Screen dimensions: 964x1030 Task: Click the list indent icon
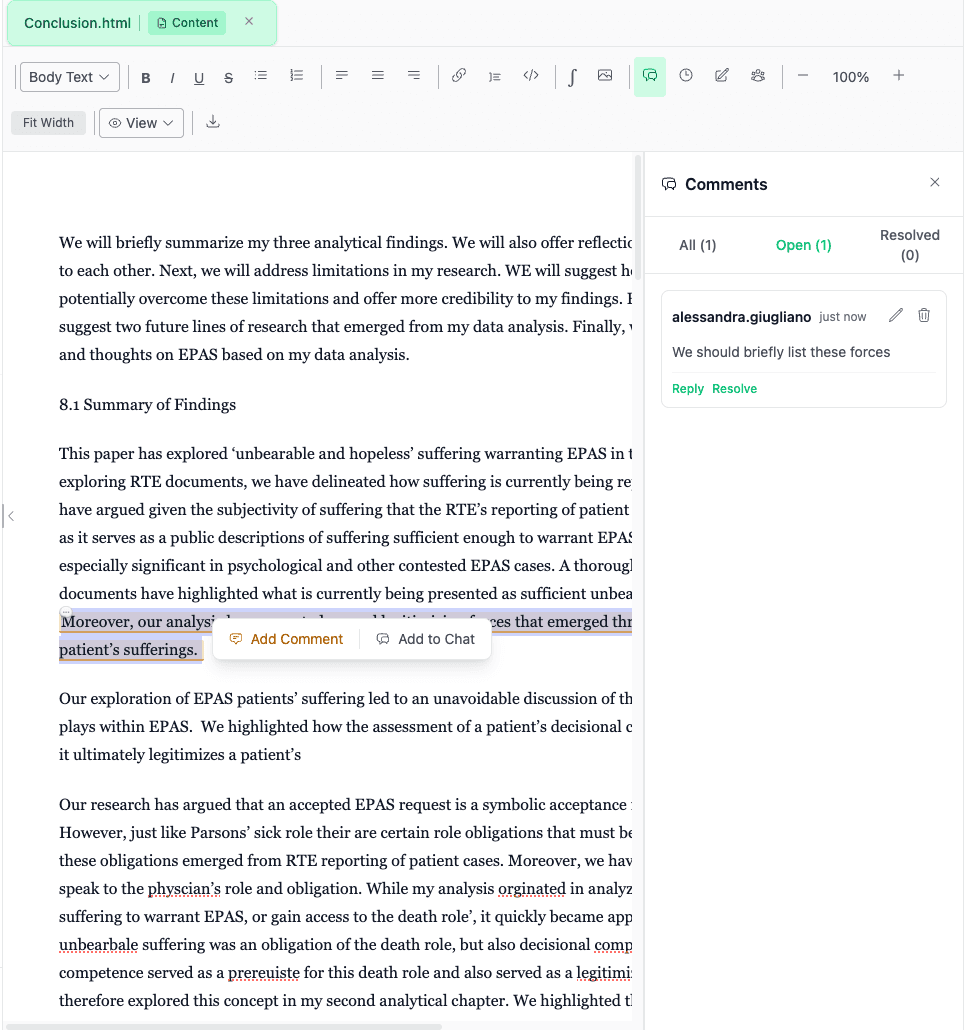tap(495, 77)
